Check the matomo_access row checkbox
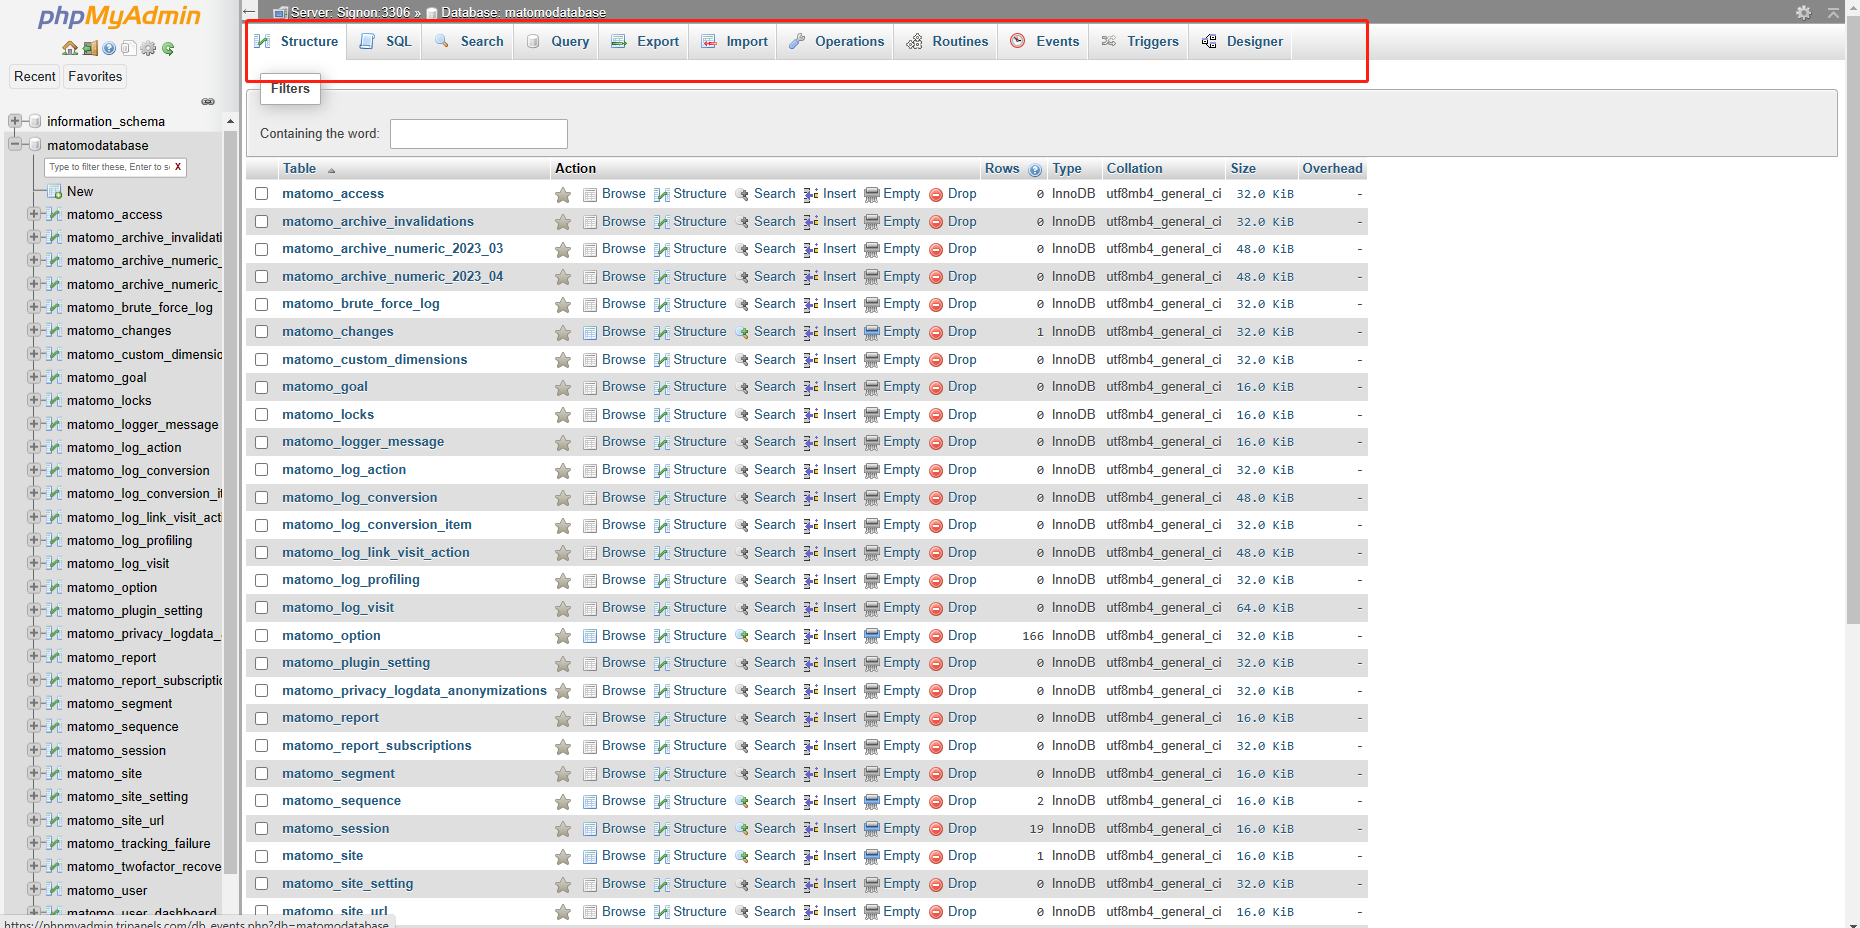Image resolution: width=1860 pixels, height=928 pixels. pyautogui.click(x=261, y=194)
